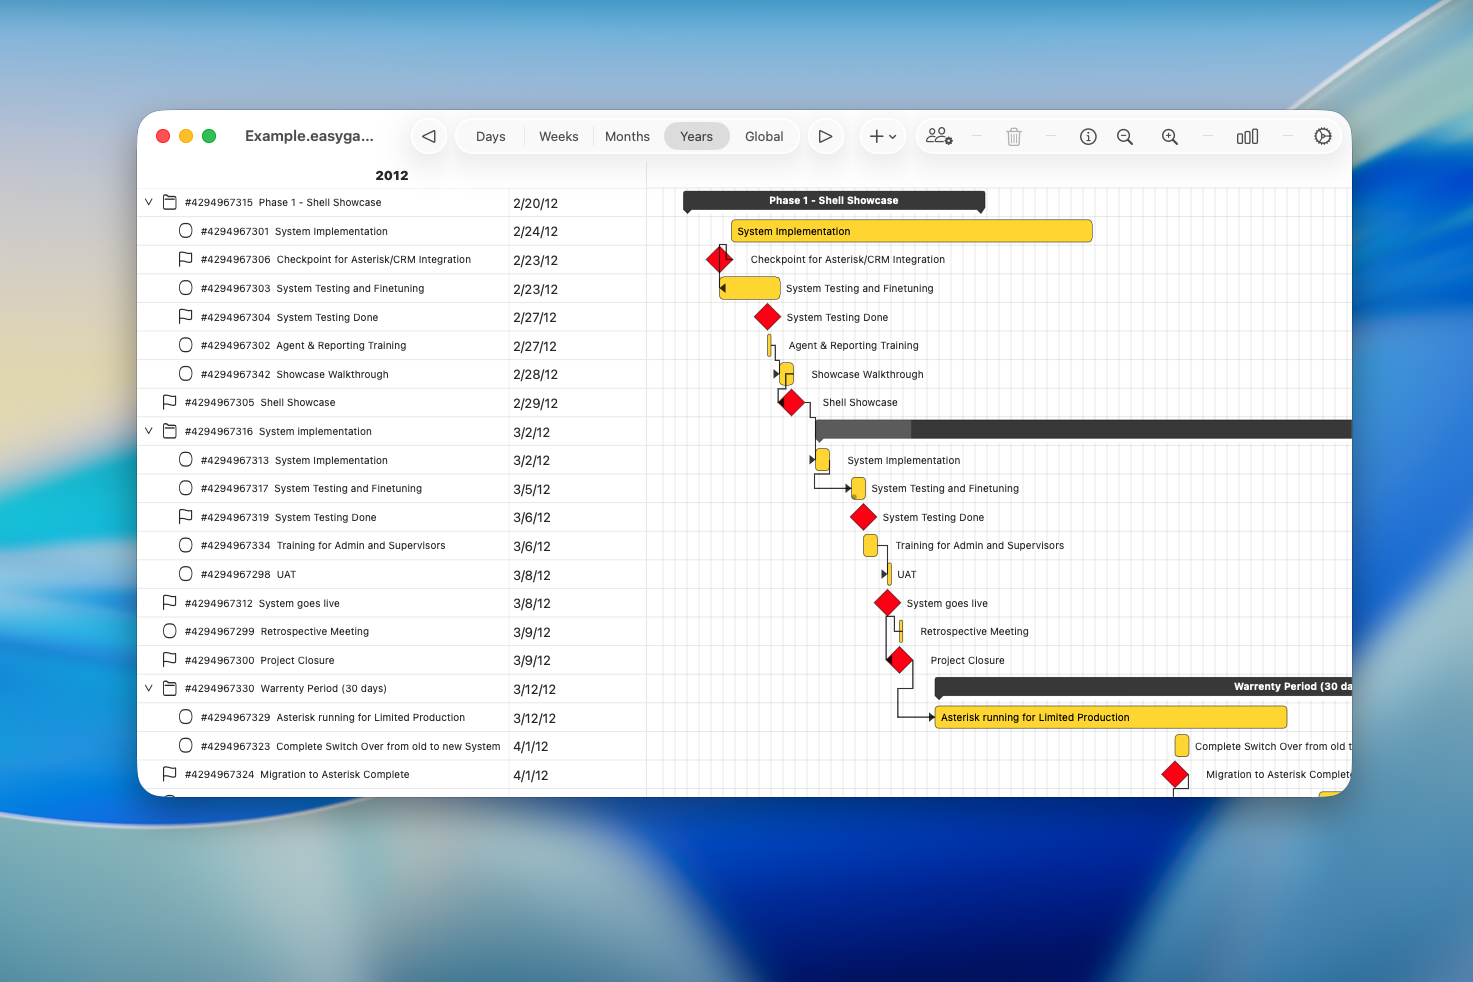
Task: Toggle completion circle for Retrospective Meeting task
Action: pos(169,631)
